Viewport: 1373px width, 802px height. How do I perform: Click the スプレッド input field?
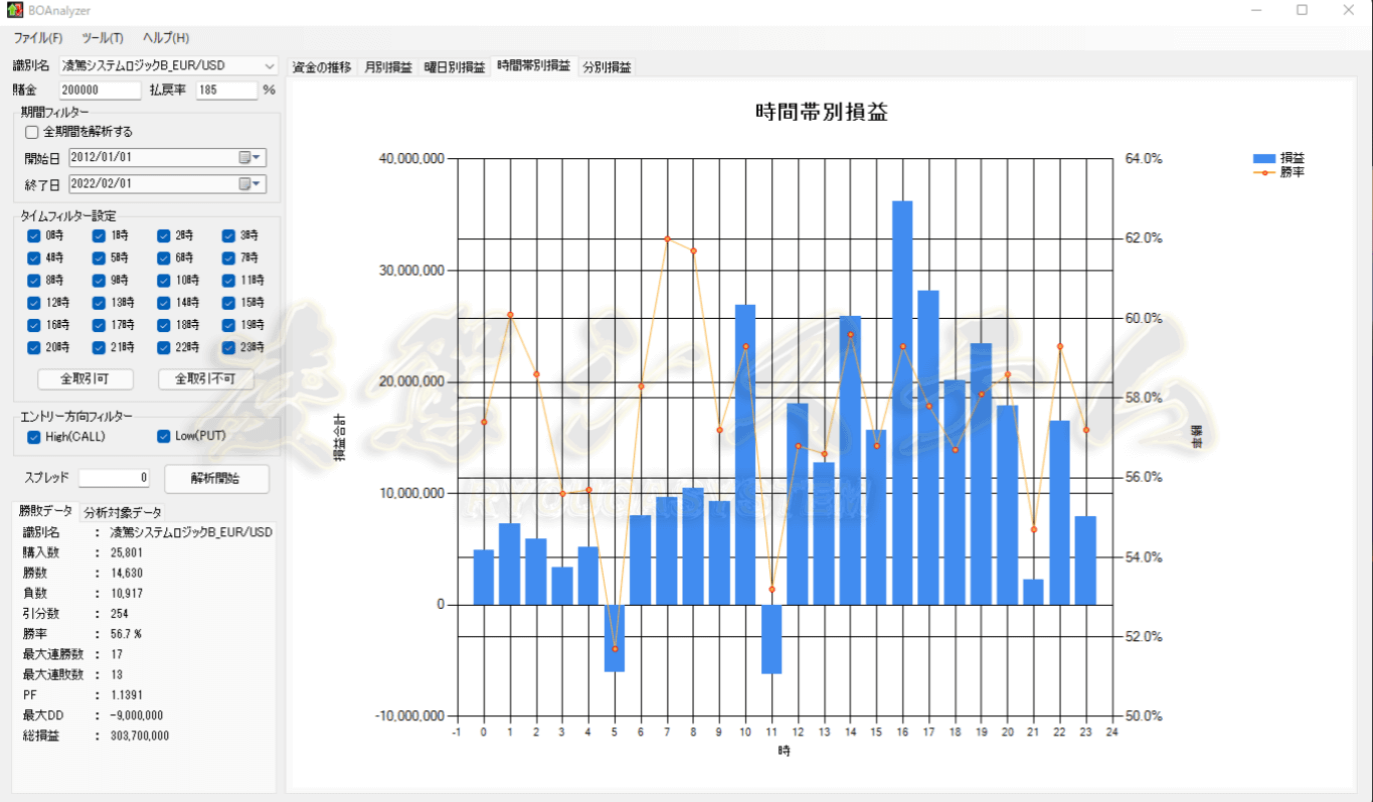[x=115, y=478]
